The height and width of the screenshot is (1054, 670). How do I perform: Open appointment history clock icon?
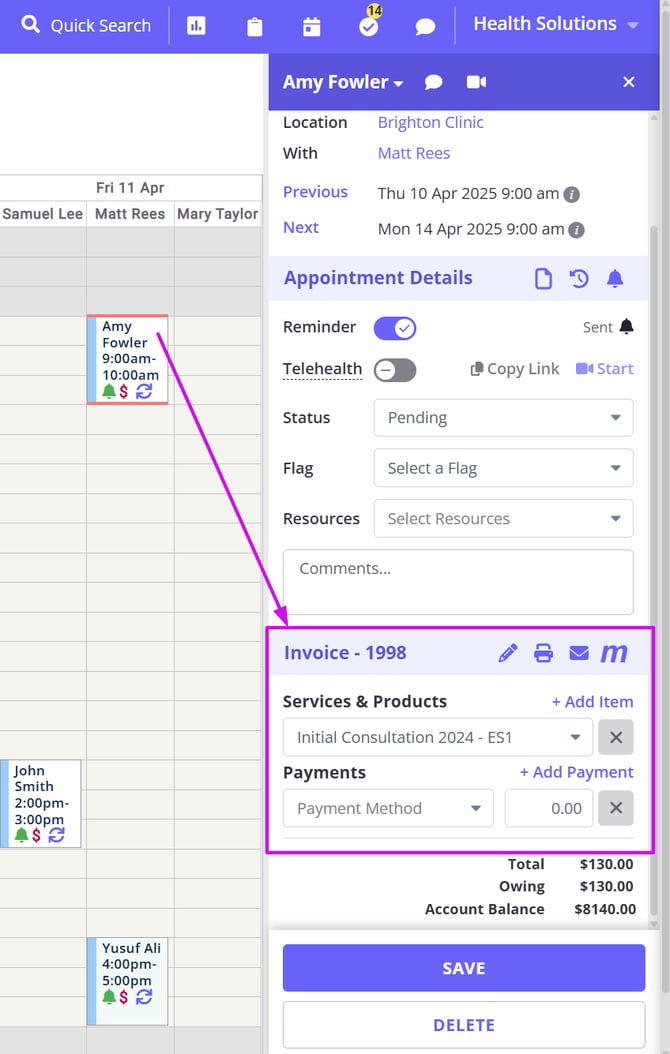coord(579,279)
